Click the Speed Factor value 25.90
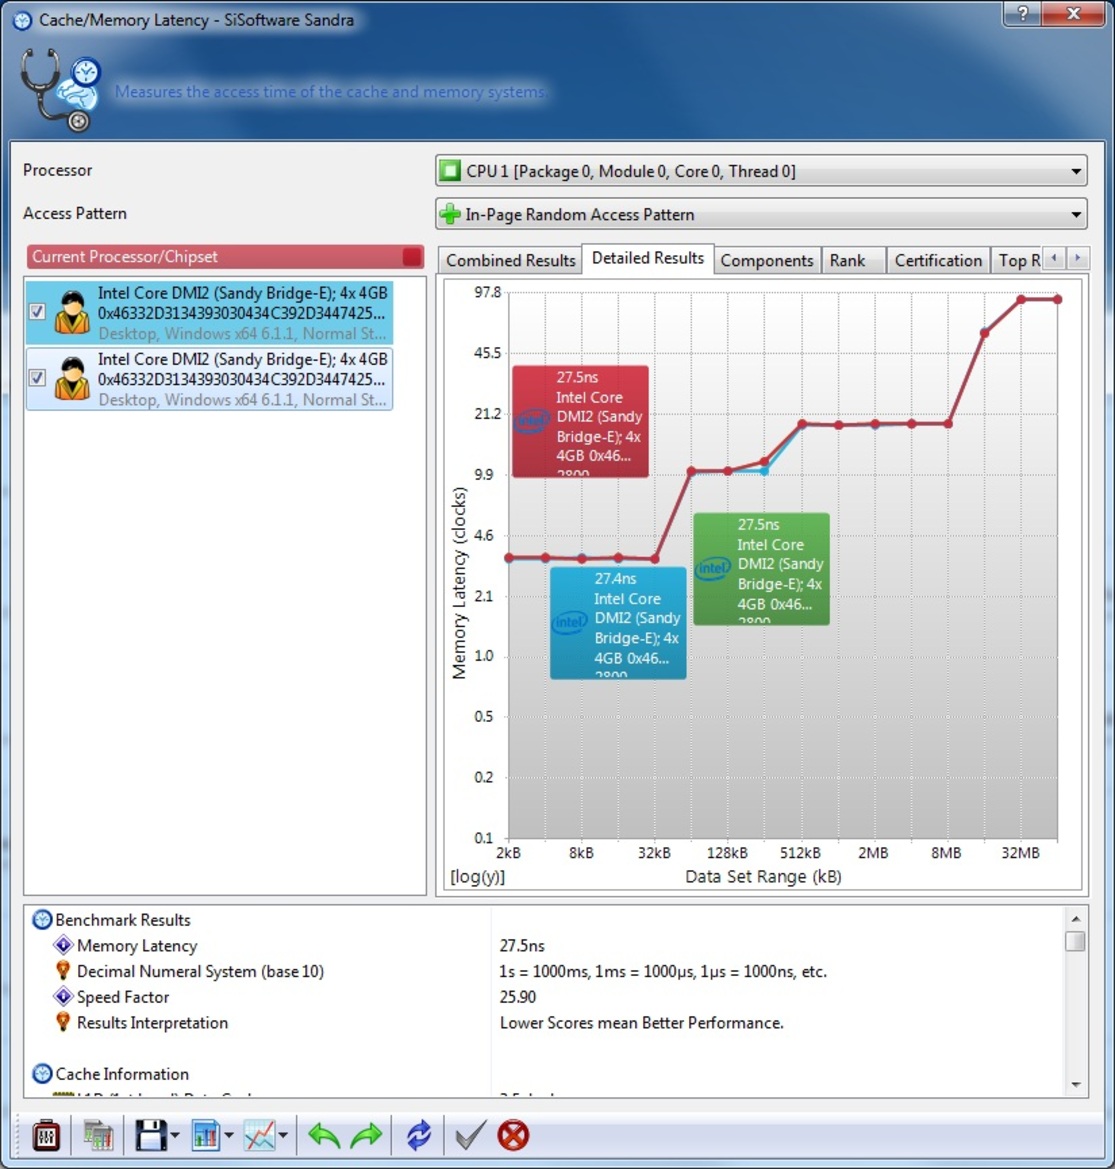The image size is (1115, 1169). pos(518,997)
